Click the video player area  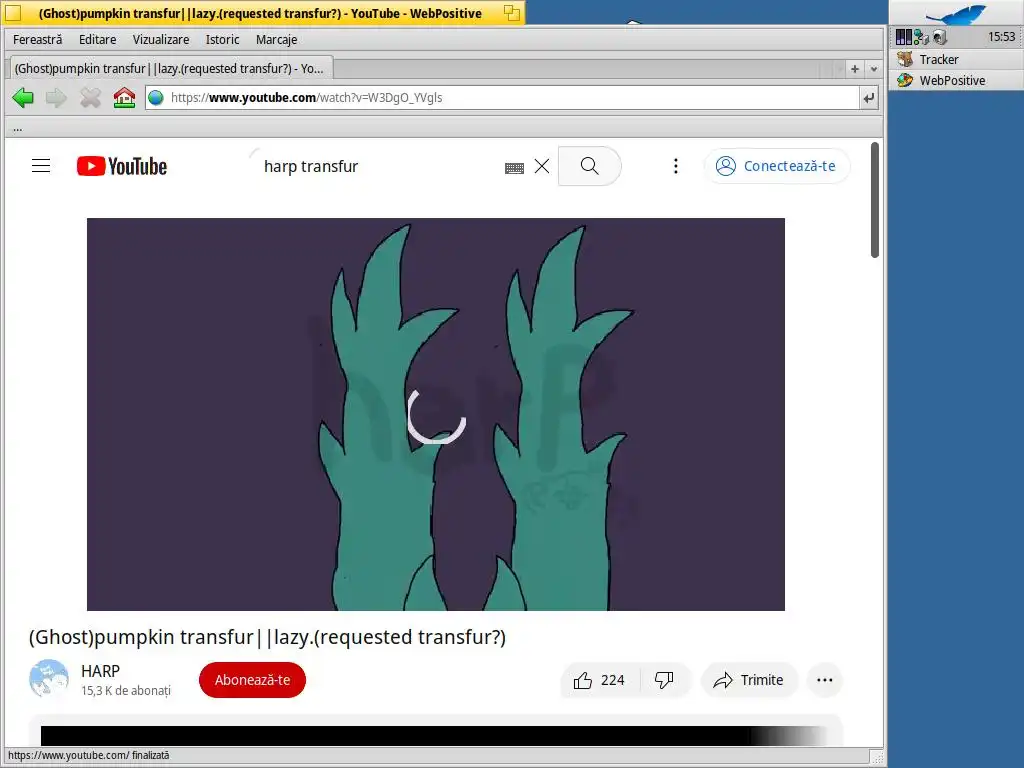click(436, 414)
